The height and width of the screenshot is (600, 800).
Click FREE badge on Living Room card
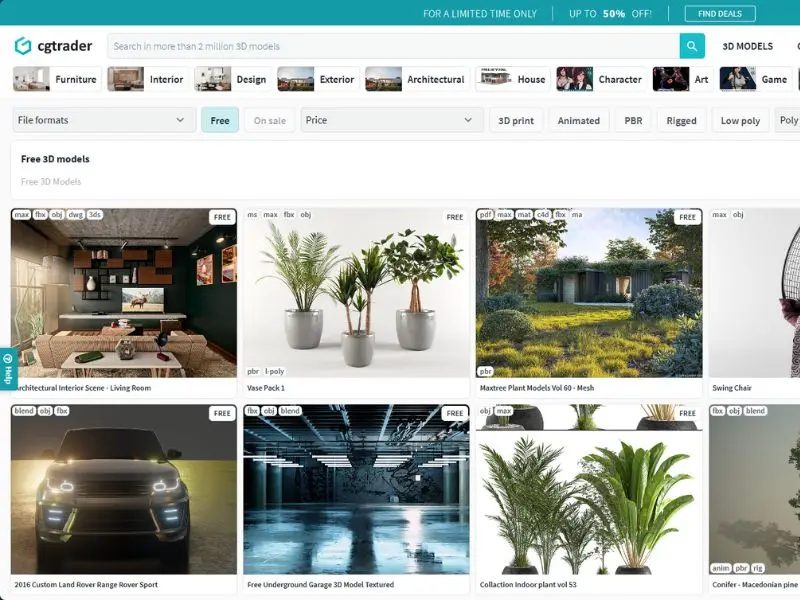[x=222, y=217]
